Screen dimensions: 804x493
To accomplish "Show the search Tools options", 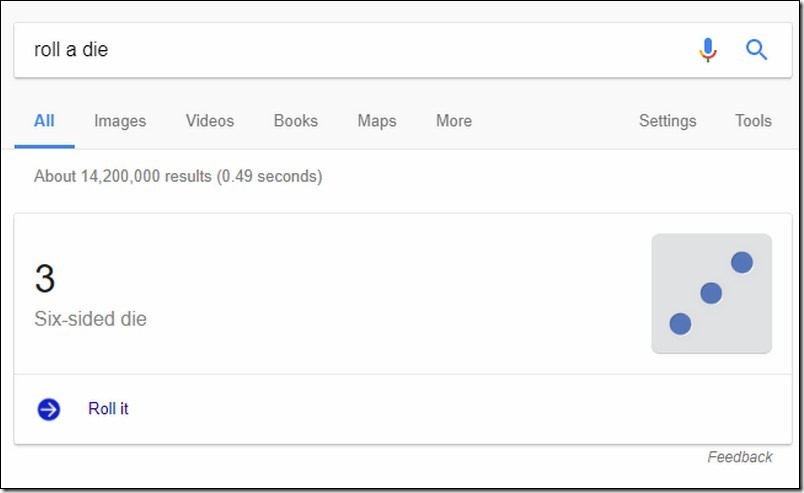I will point(753,121).
